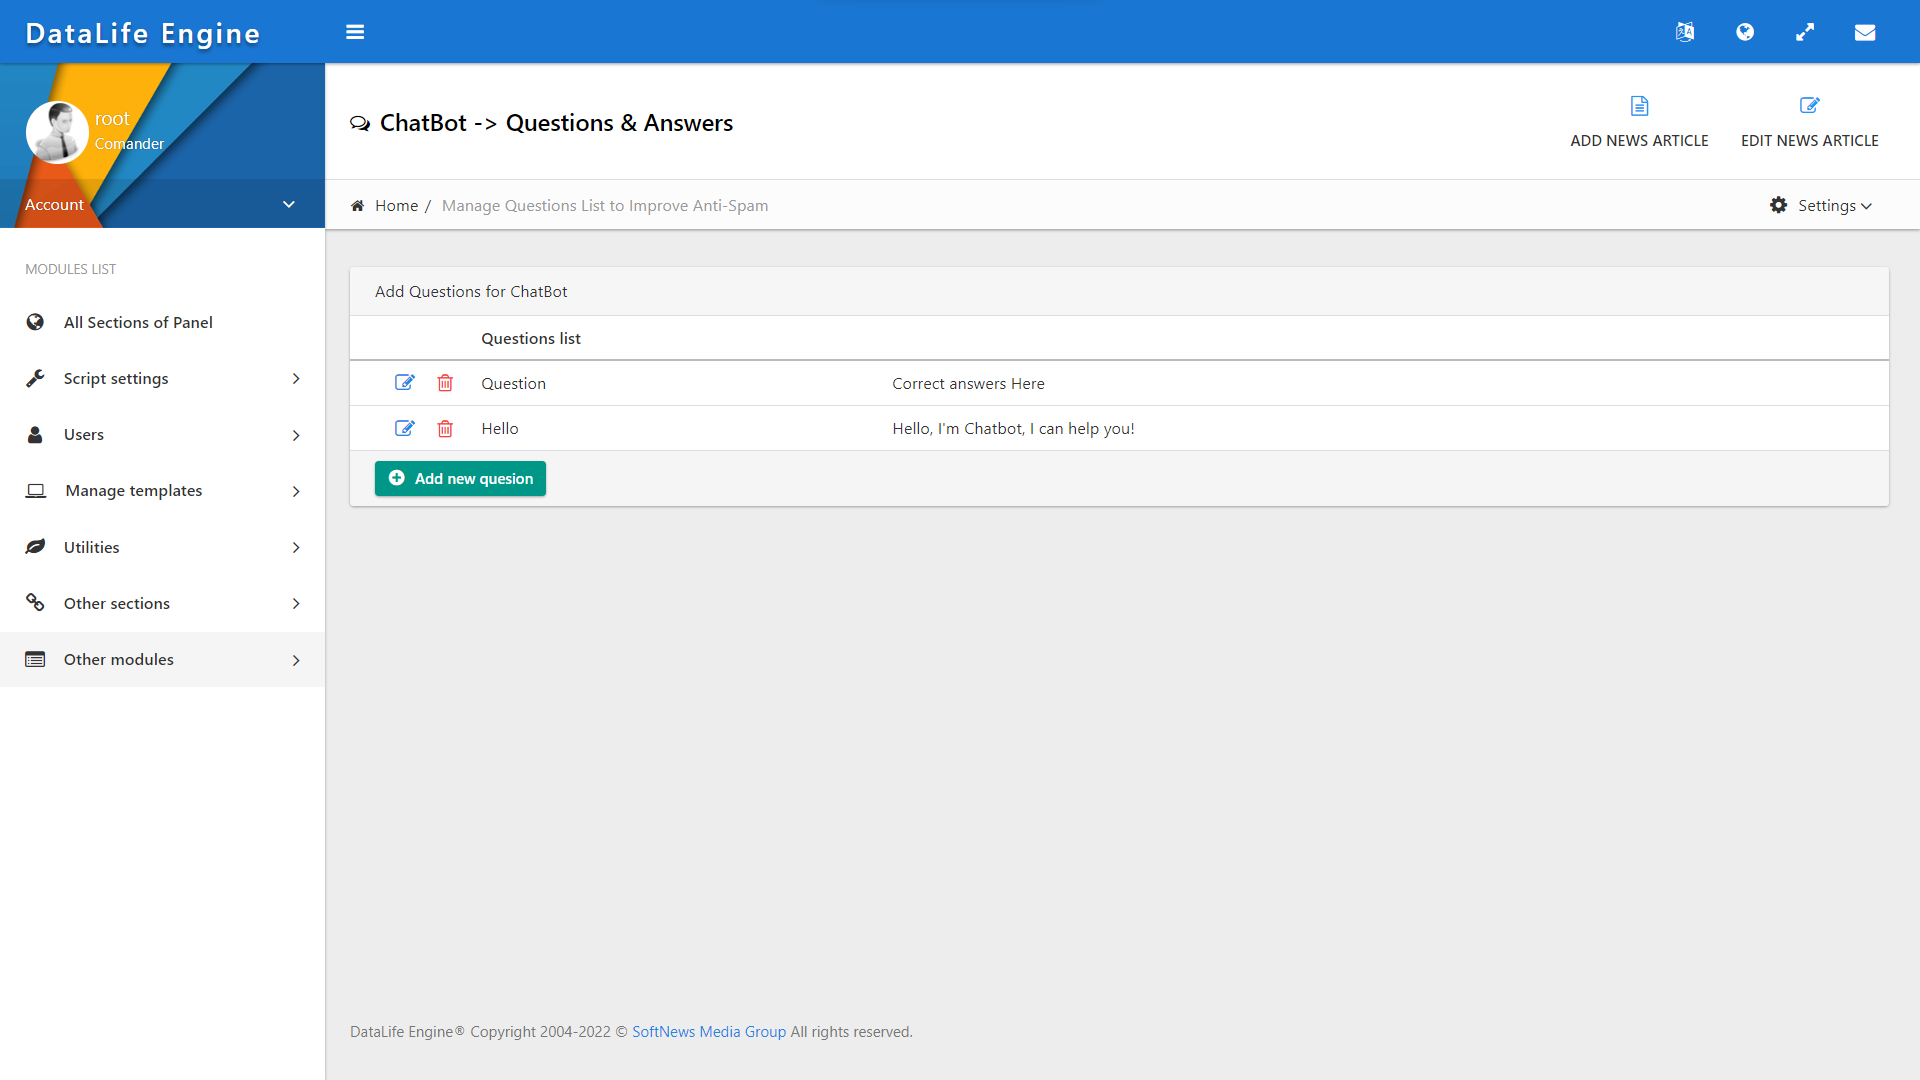Edit the 'Question' row with pencil icon
1920x1080 pixels.
coord(404,383)
